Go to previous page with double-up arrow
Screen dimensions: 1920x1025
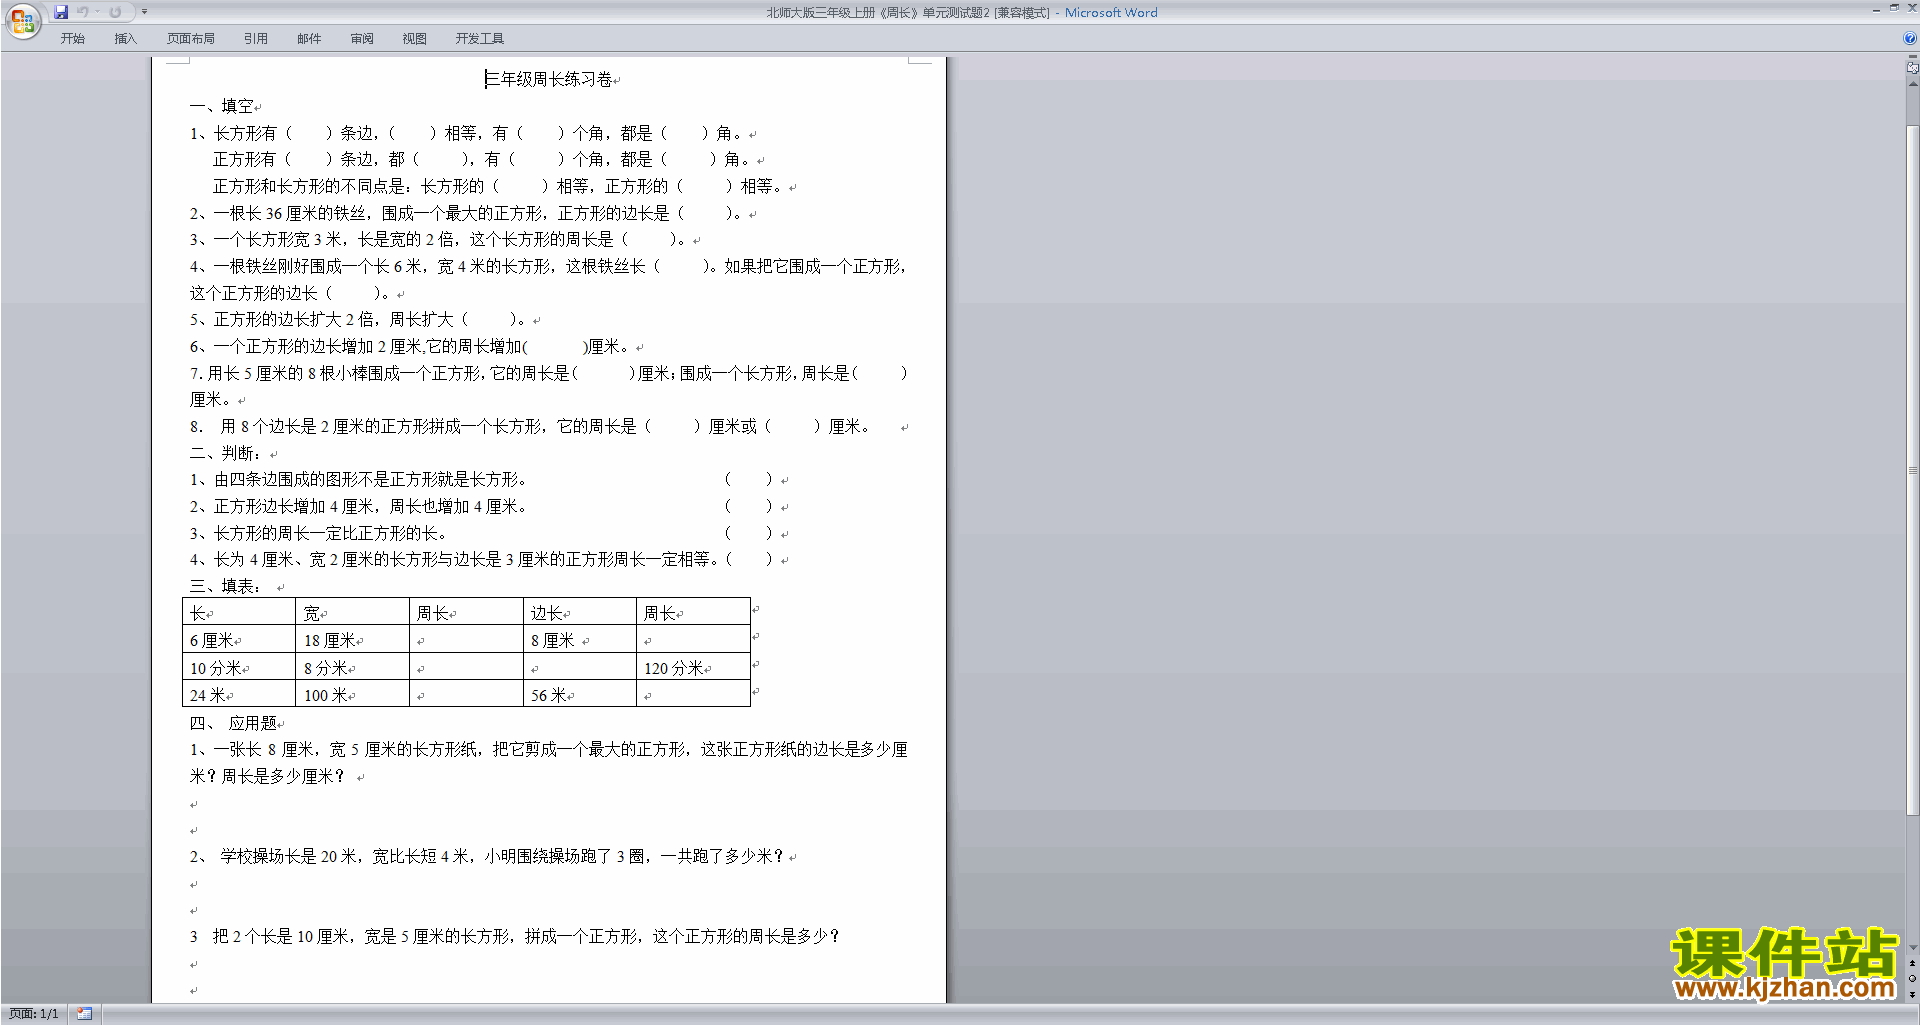point(1912,963)
